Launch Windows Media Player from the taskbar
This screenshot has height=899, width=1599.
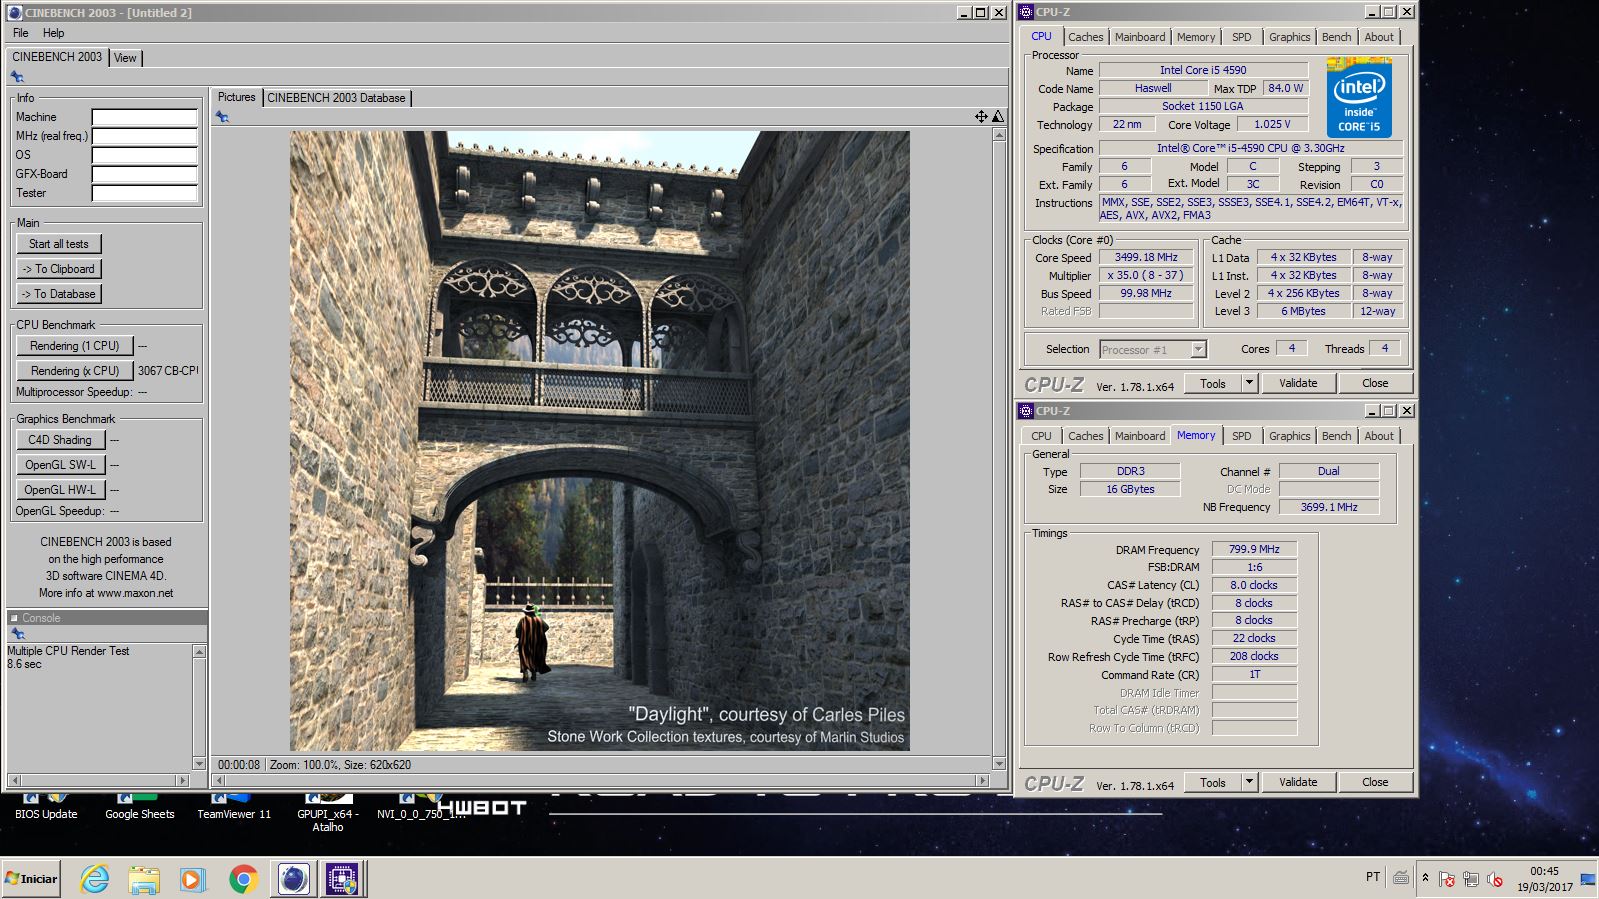pos(193,879)
